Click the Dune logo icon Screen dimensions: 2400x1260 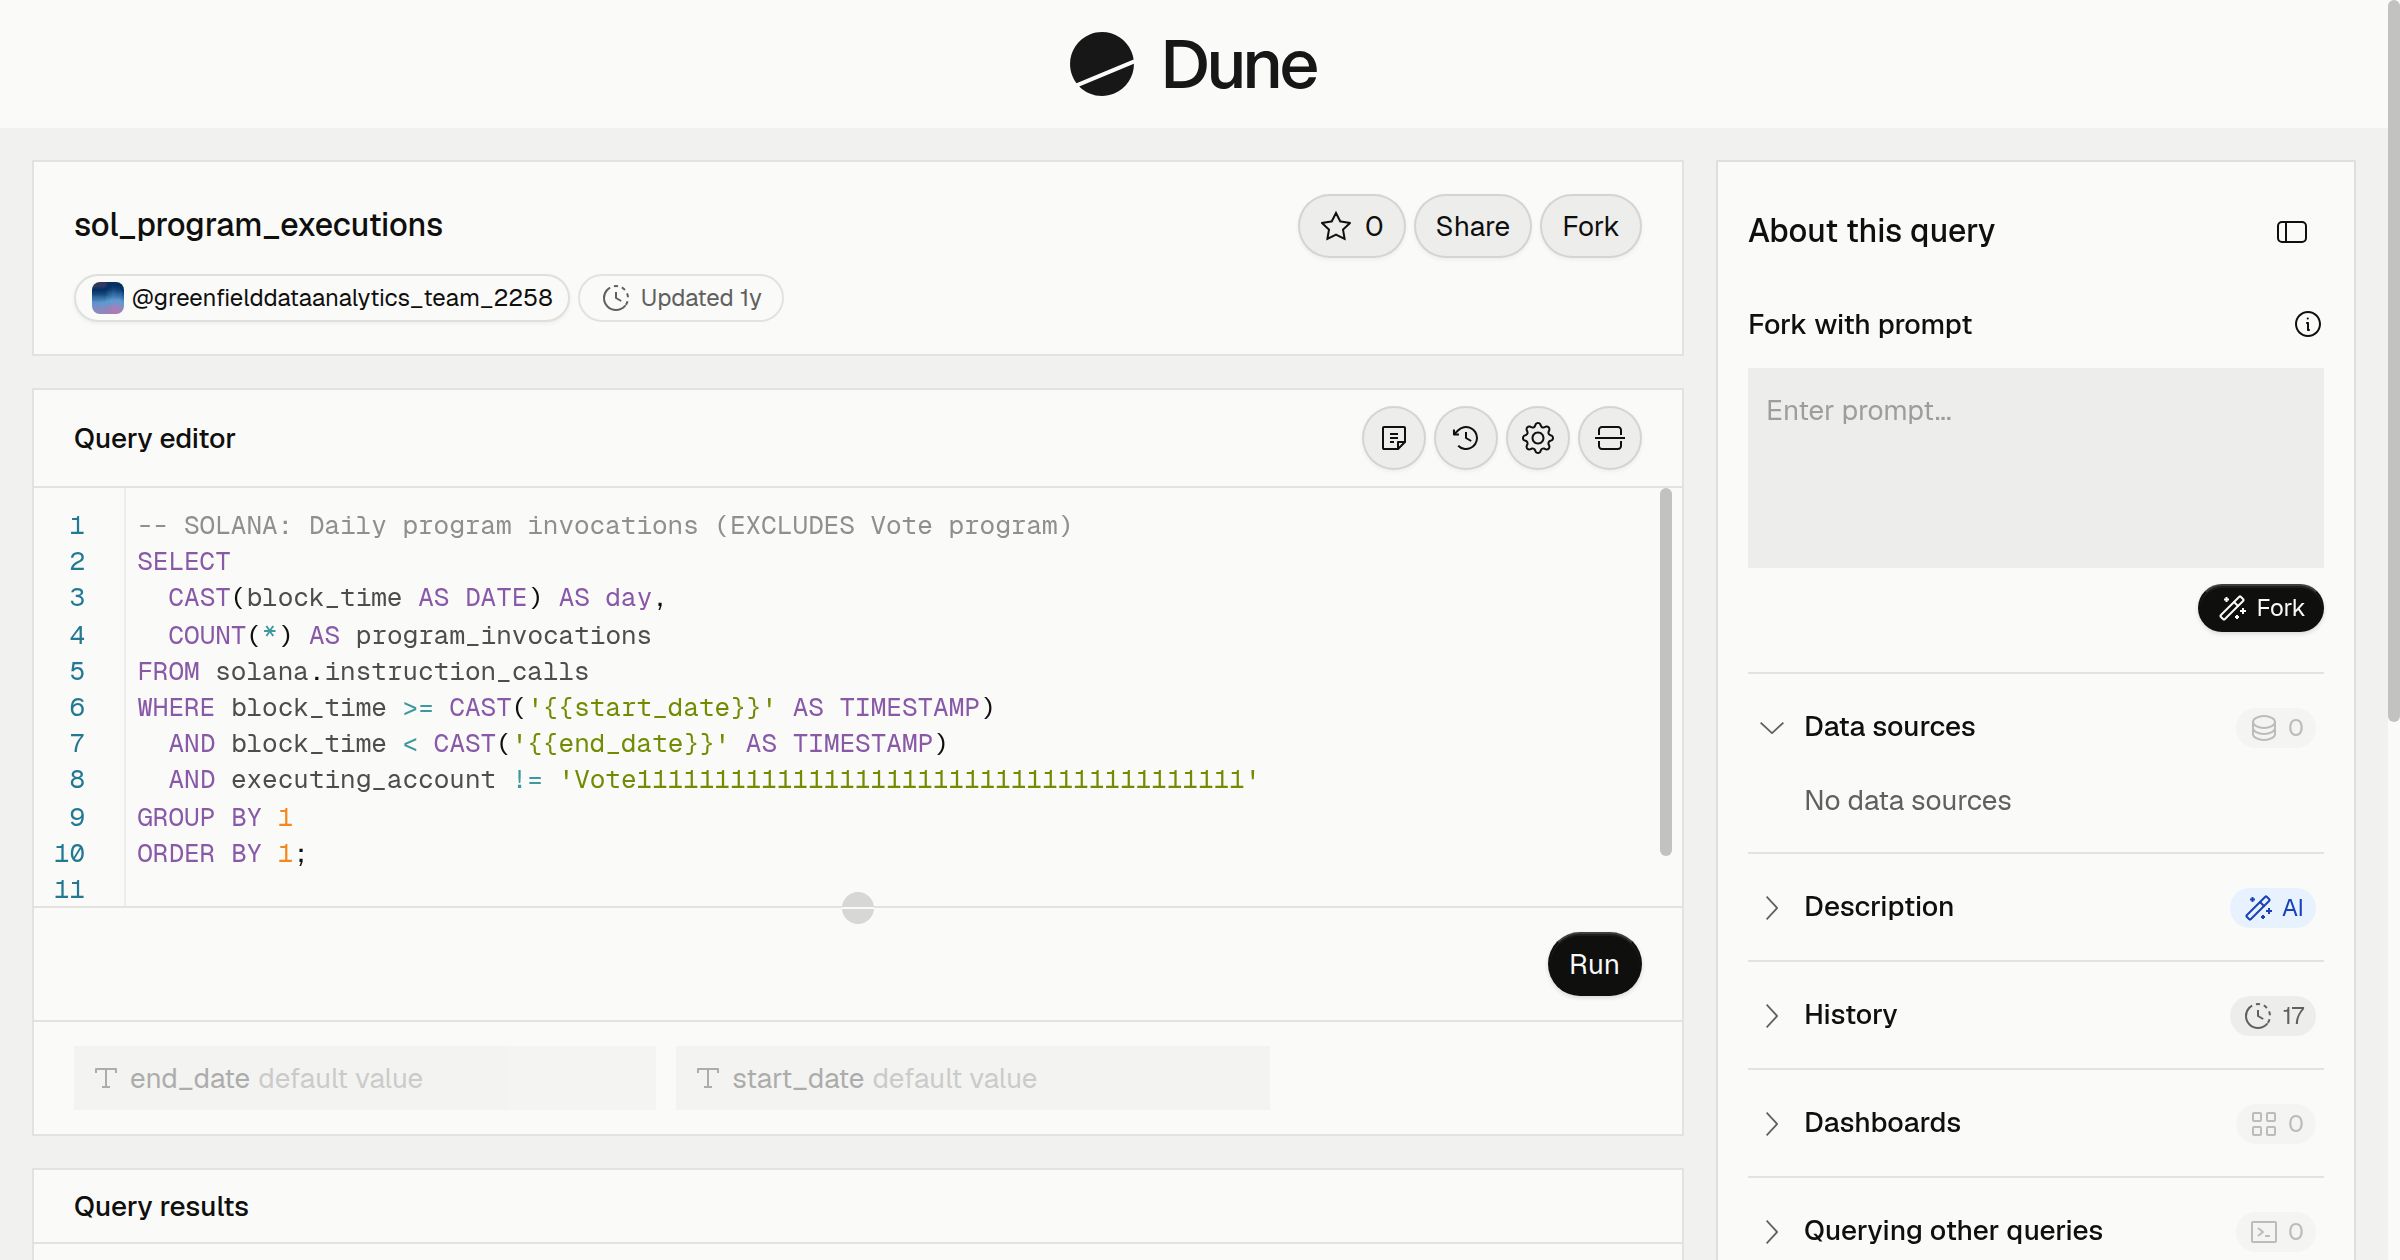tap(1101, 64)
